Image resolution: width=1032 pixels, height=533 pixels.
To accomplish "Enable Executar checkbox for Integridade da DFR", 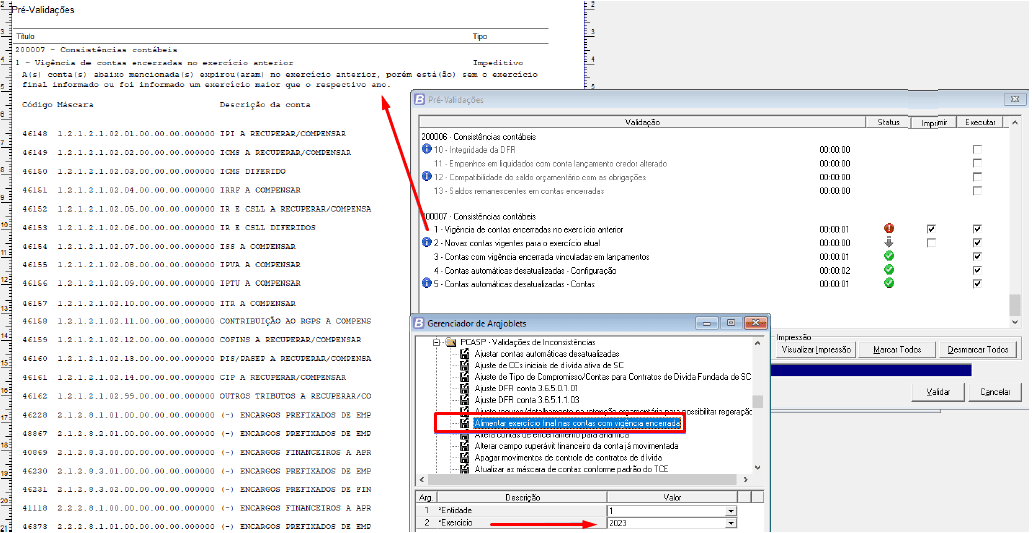I will pos(977,149).
